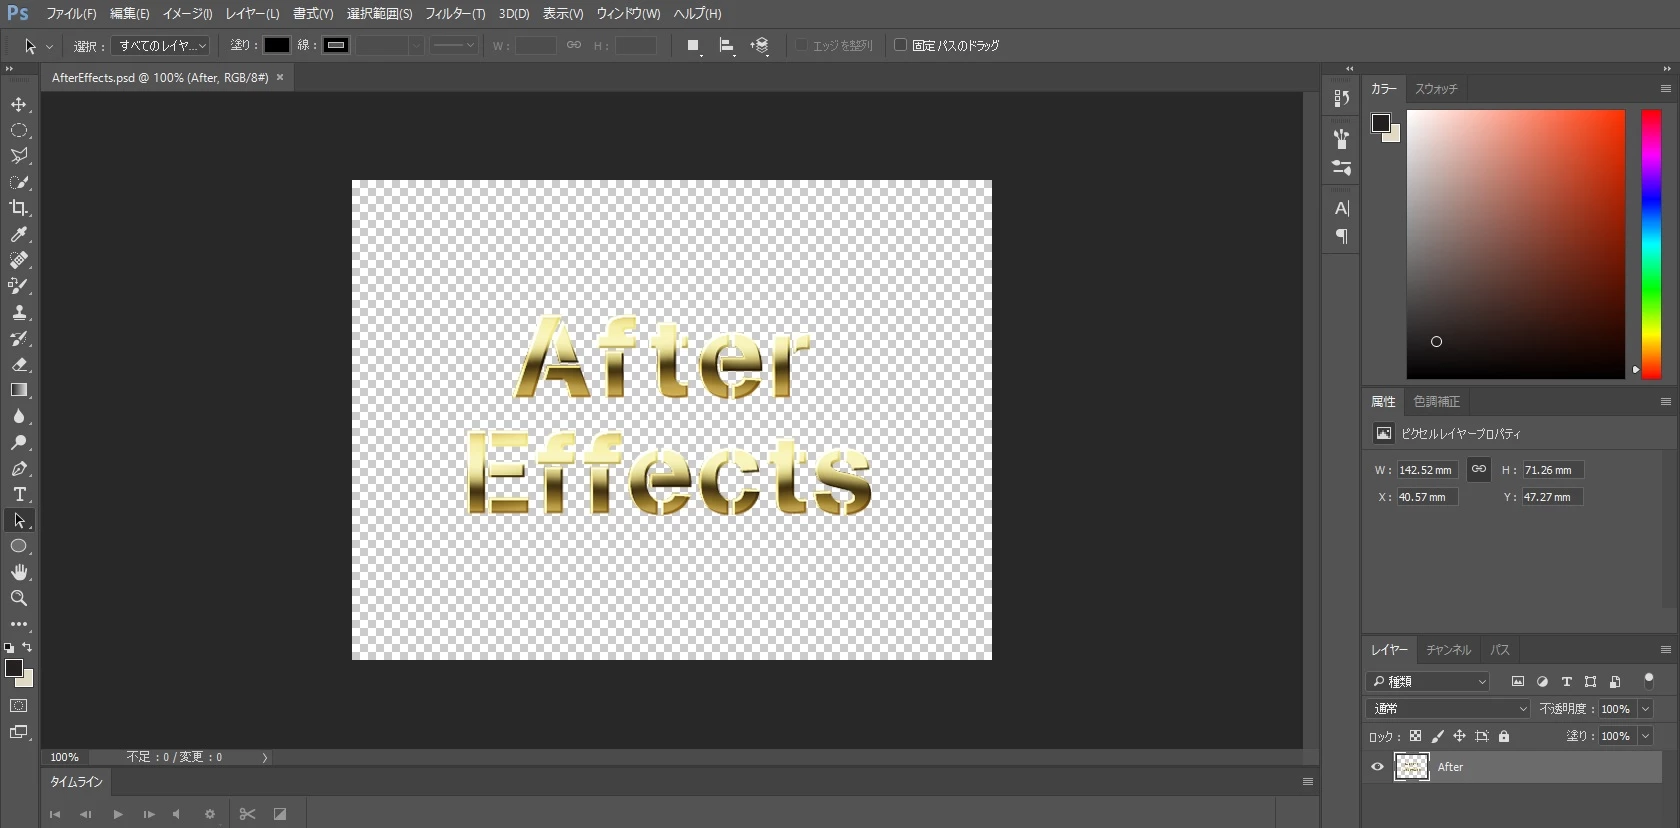1680x828 pixels.
Task: Open the tool preset picker arrow
Action: tap(49, 46)
